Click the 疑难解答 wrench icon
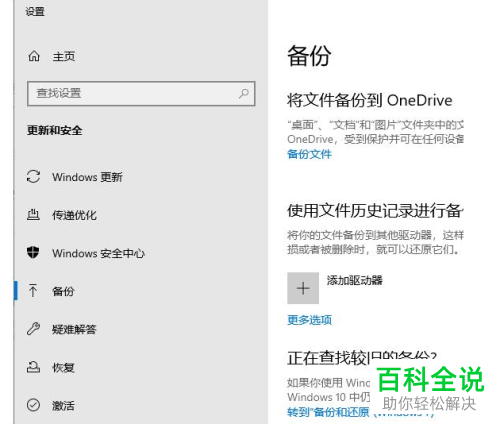The height and width of the screenshot is (424, 500). click(x=33, y=329)
